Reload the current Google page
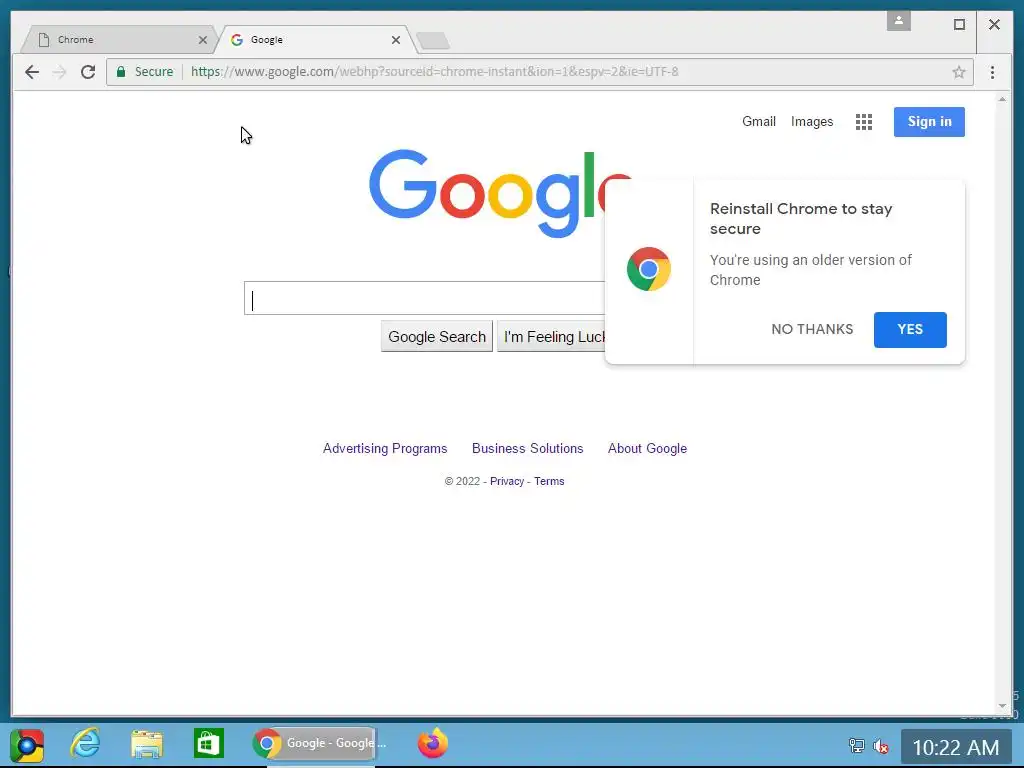The width and height of the screenshot is (1024, 768). click(x=88, y=72)
